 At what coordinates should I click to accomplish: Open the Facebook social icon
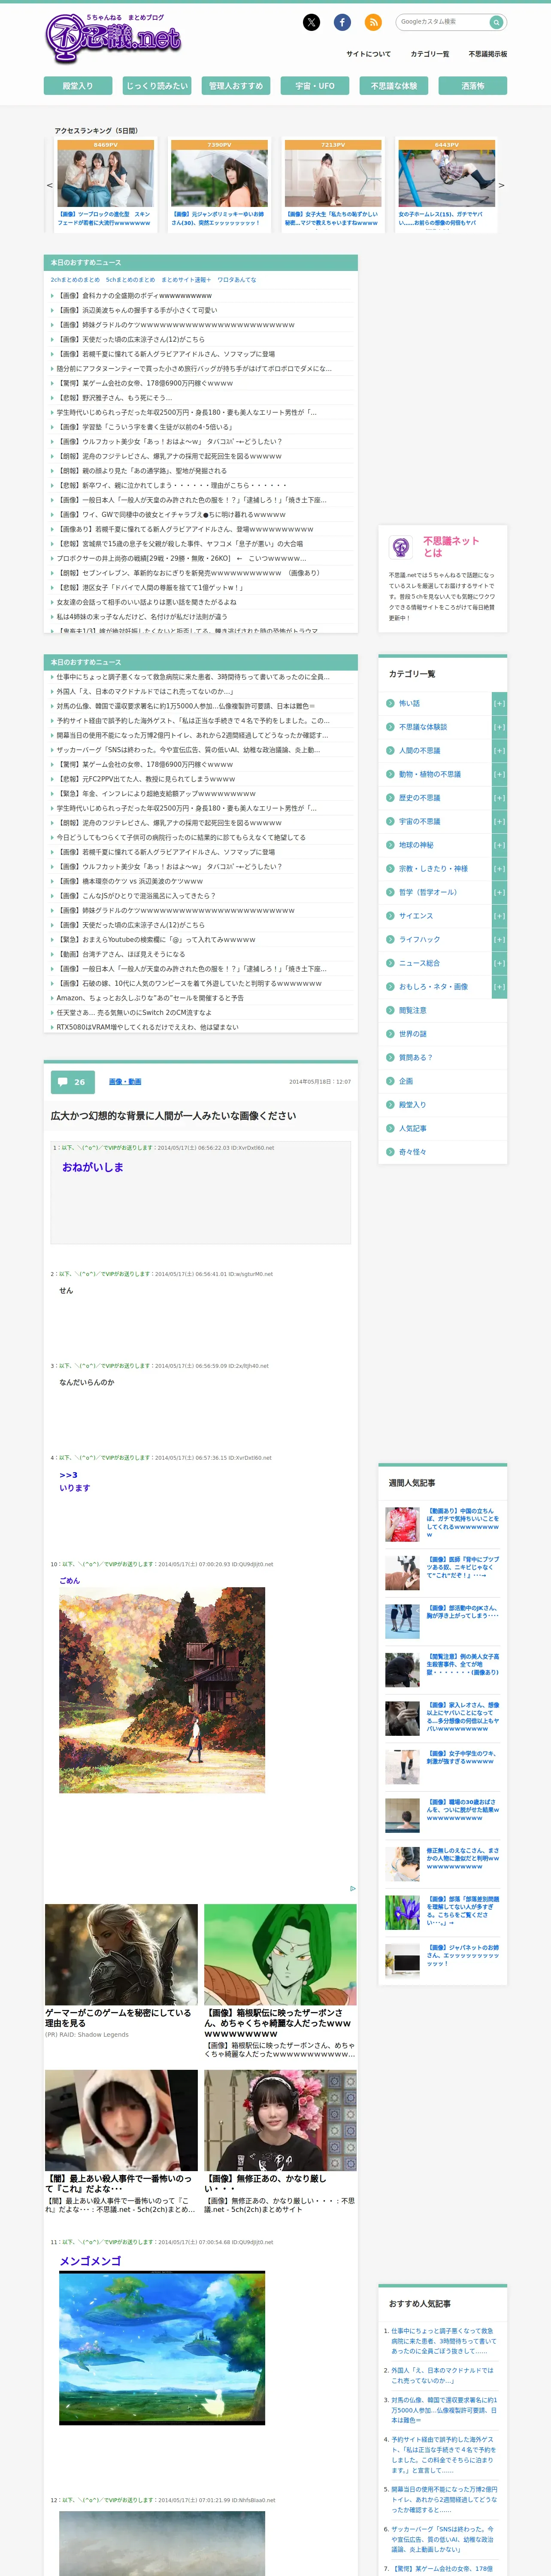(342, 22)
